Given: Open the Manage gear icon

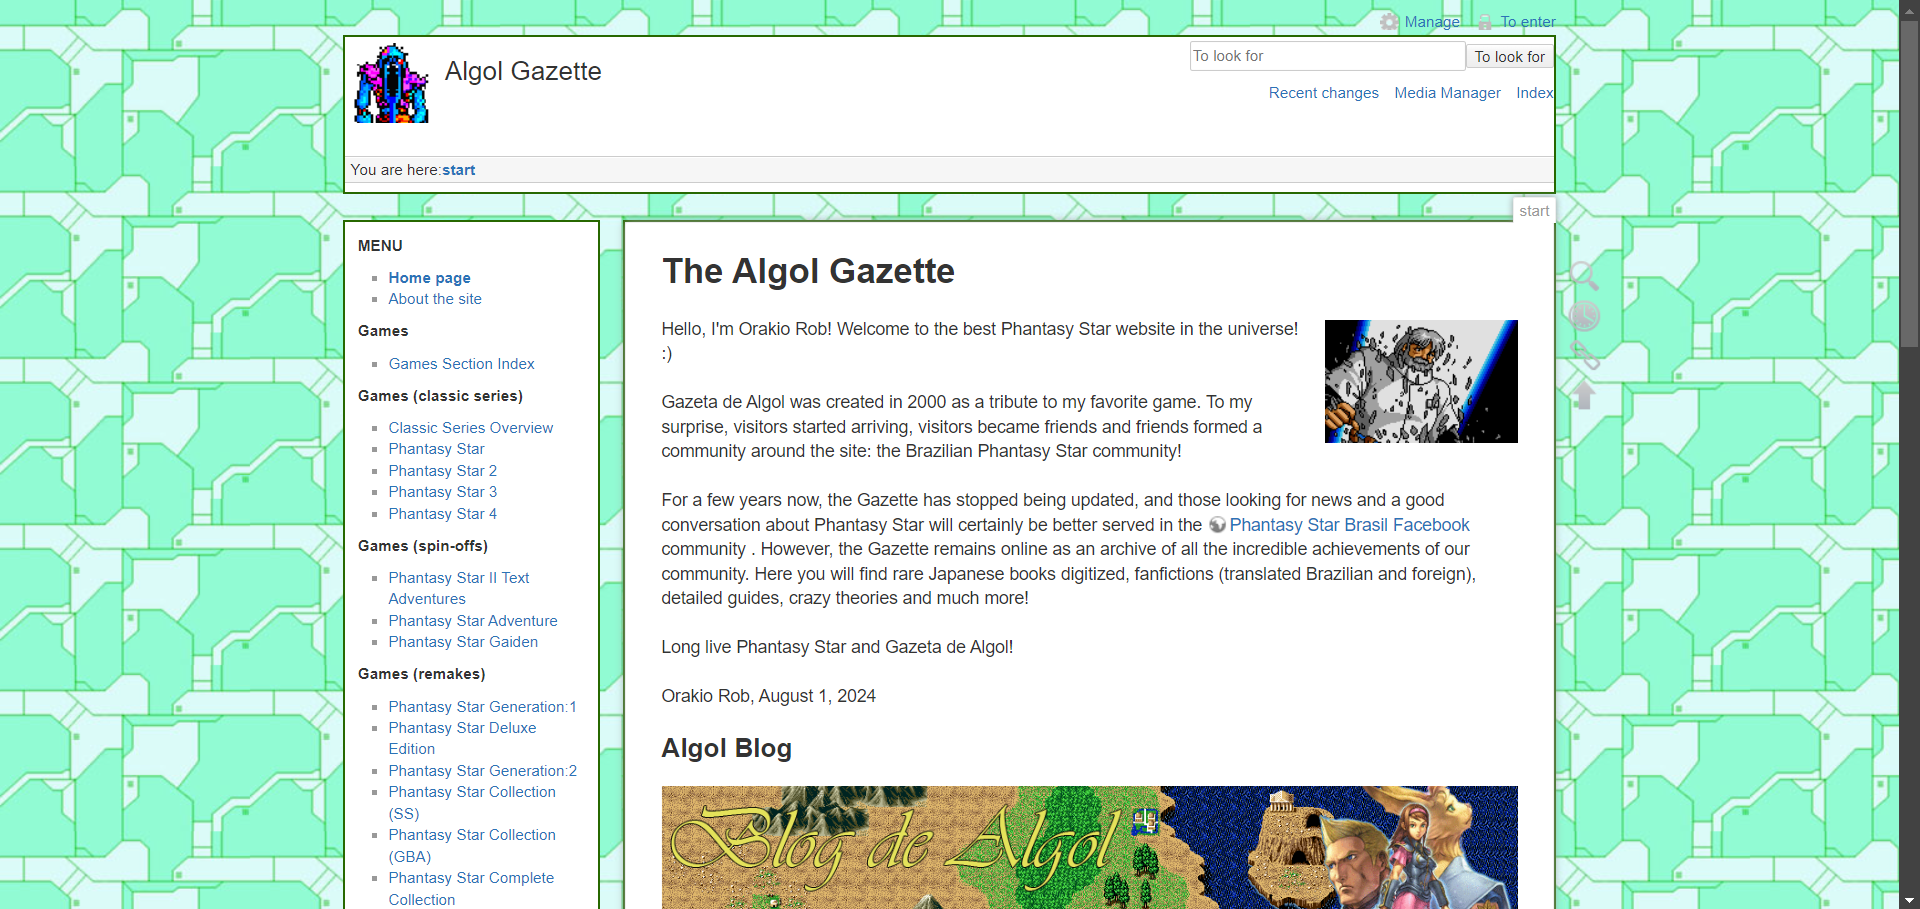Looking at the screenshot, I should pyautogui.click(x=1389, y=22).
